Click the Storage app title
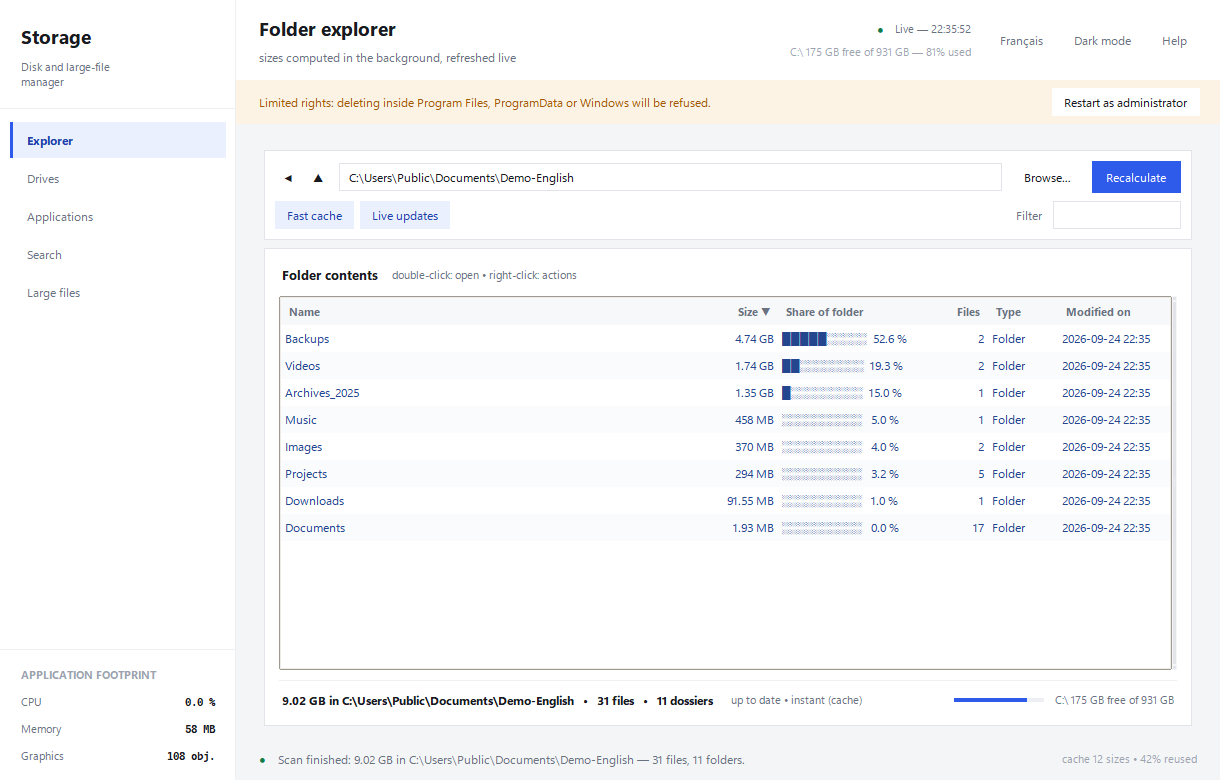1220x780 pixels. point(56,38)
